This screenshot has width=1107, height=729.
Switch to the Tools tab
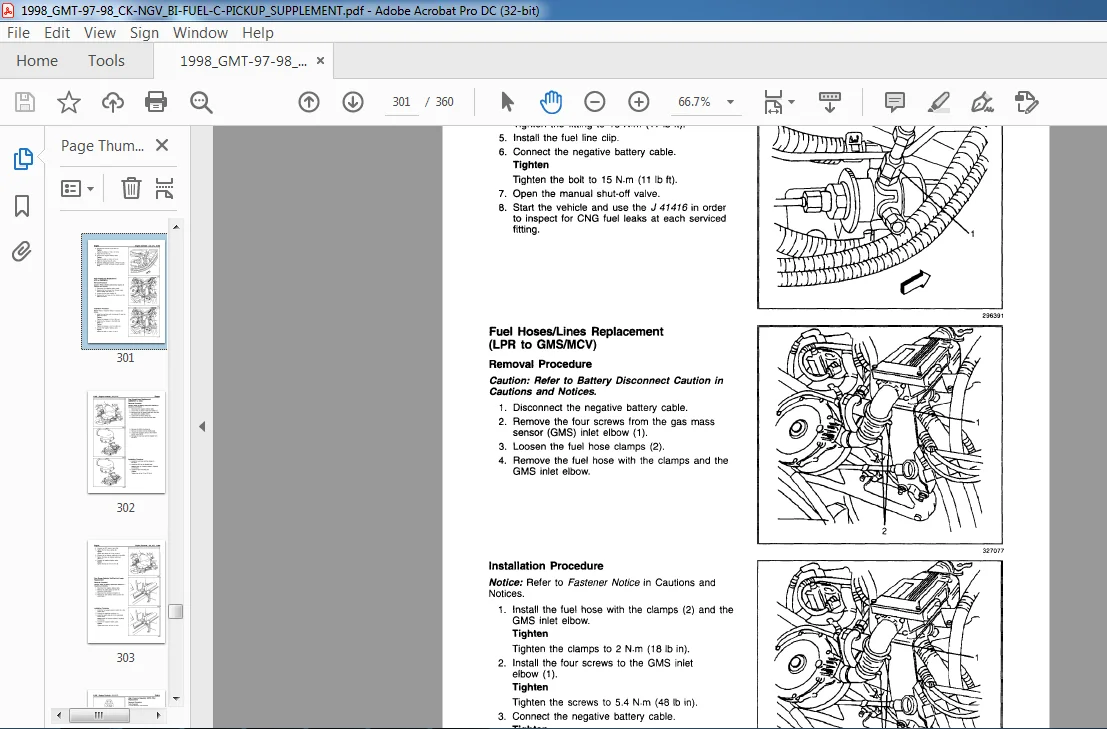pos(106,61)
